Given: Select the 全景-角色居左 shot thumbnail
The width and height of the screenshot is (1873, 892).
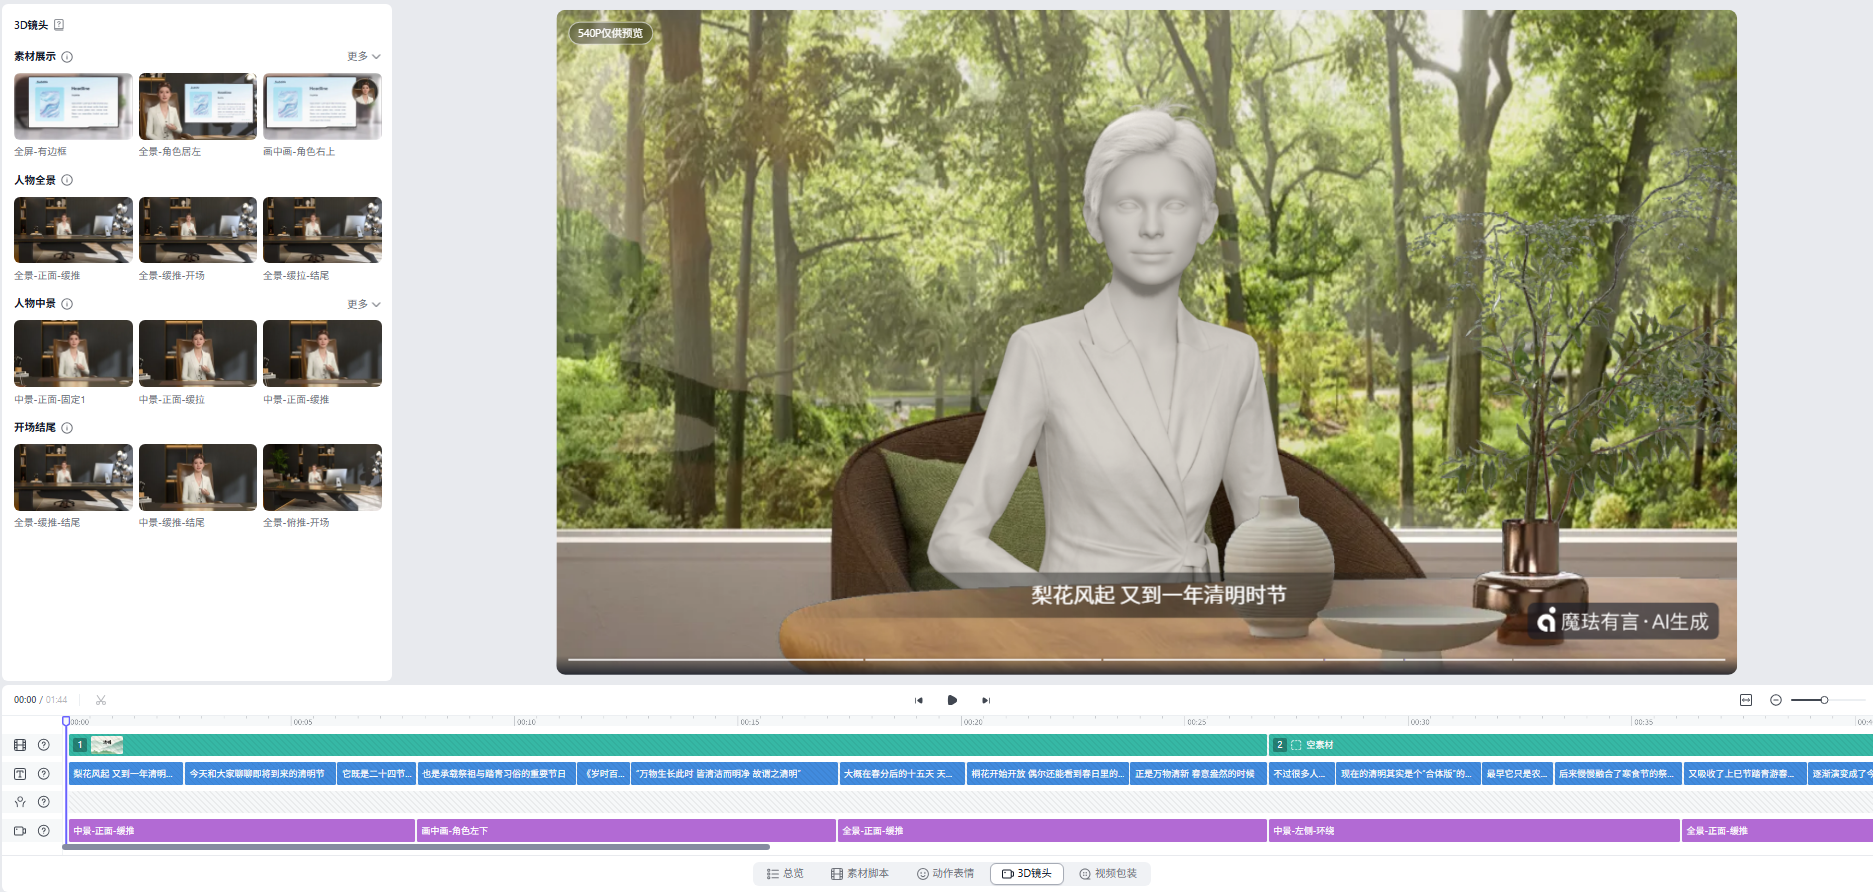Looking at the screenshot, I should [x=198, y=106].
